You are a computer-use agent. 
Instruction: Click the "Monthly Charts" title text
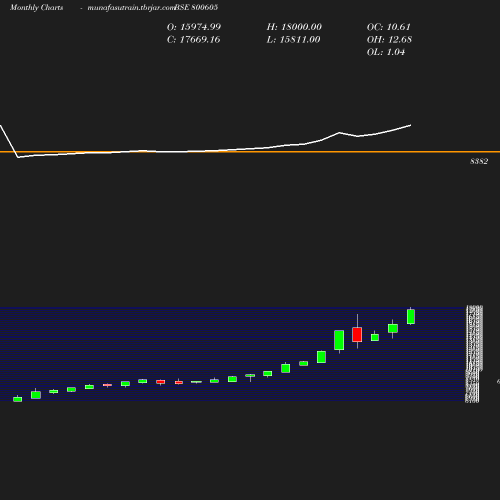(x=36, y=7)
